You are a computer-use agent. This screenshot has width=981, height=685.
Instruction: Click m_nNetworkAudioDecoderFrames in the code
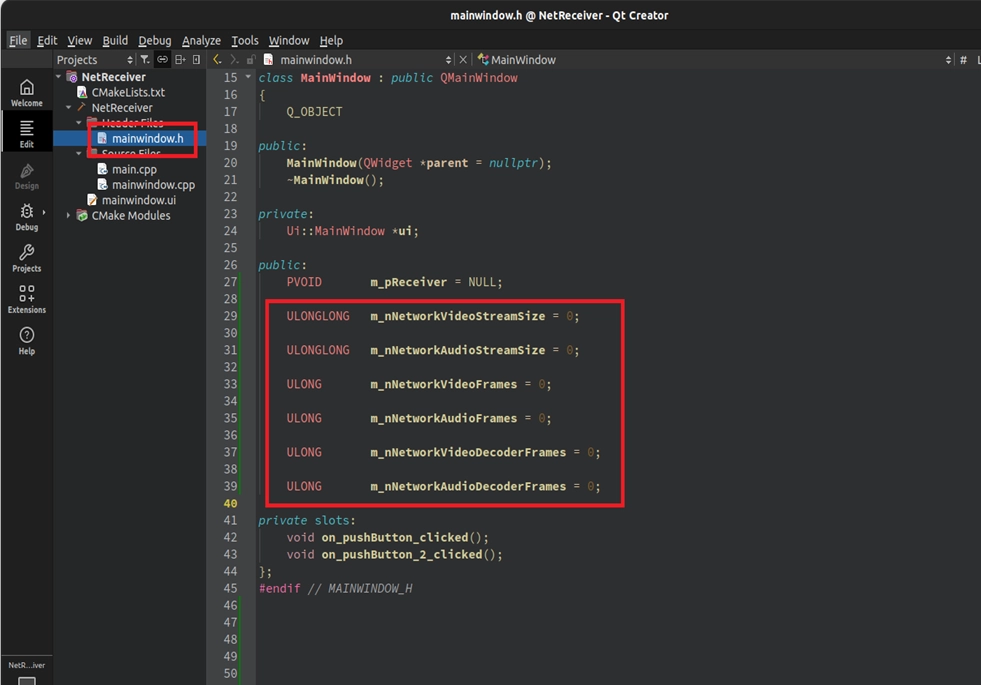tap(468, 486)
